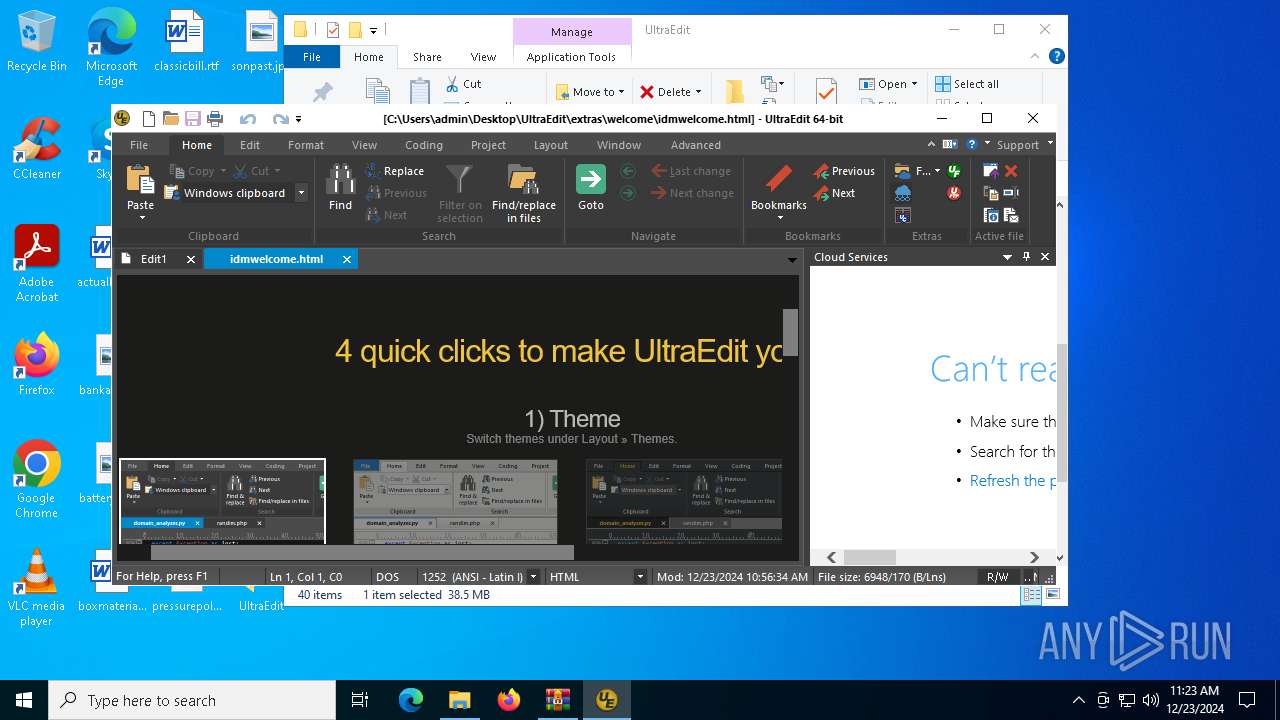Click Delete in the Explorer window ribbon

(x=670, y=92)
